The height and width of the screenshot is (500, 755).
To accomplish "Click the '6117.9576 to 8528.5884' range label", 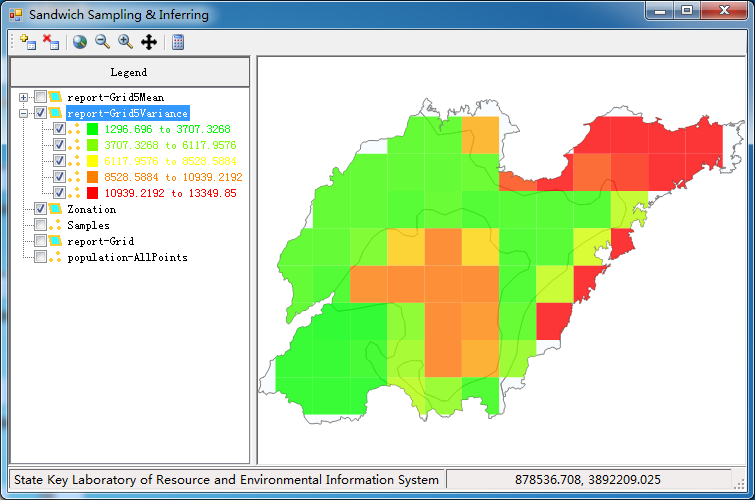I will (170, 161).
